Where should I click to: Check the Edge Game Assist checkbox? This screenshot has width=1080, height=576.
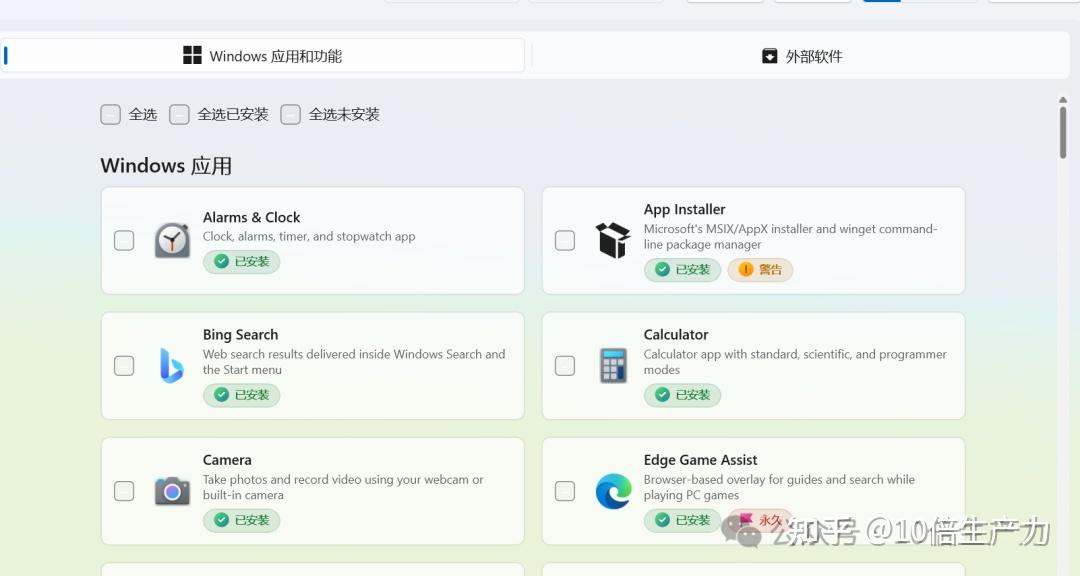pos(565,491)
